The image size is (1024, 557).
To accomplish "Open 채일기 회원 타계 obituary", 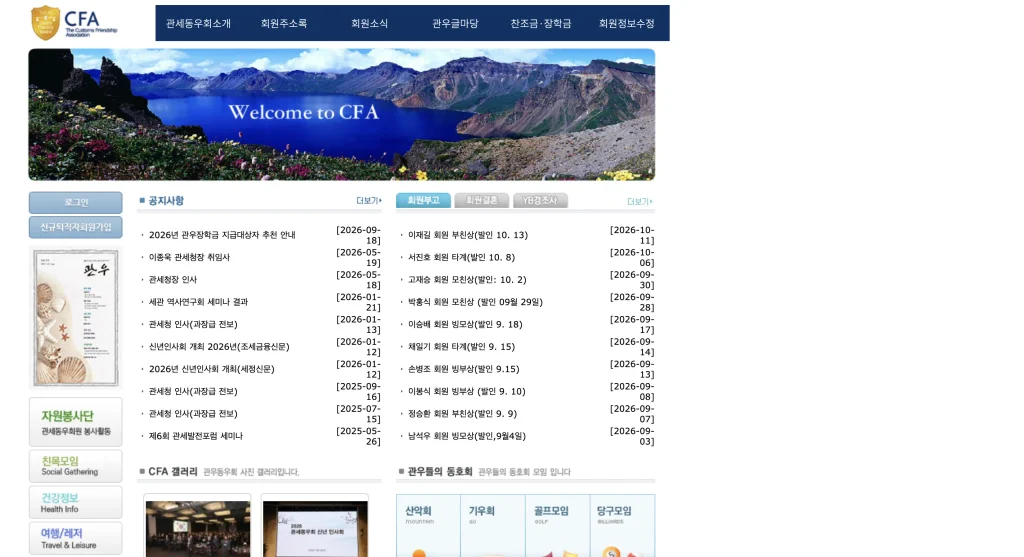I will coord(461,347).
